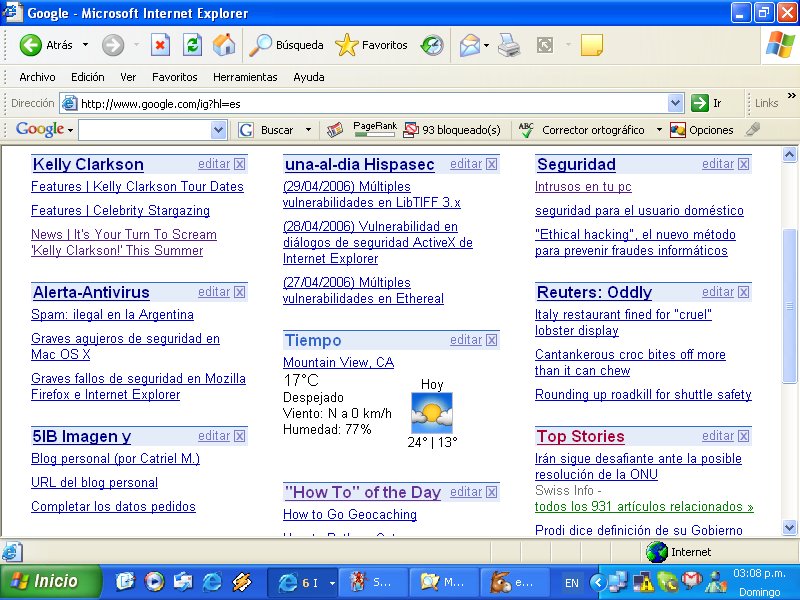This screenshot has height=600, width=800.
Task: Expand the address bar URL dropdown
Action: point(675,103)
